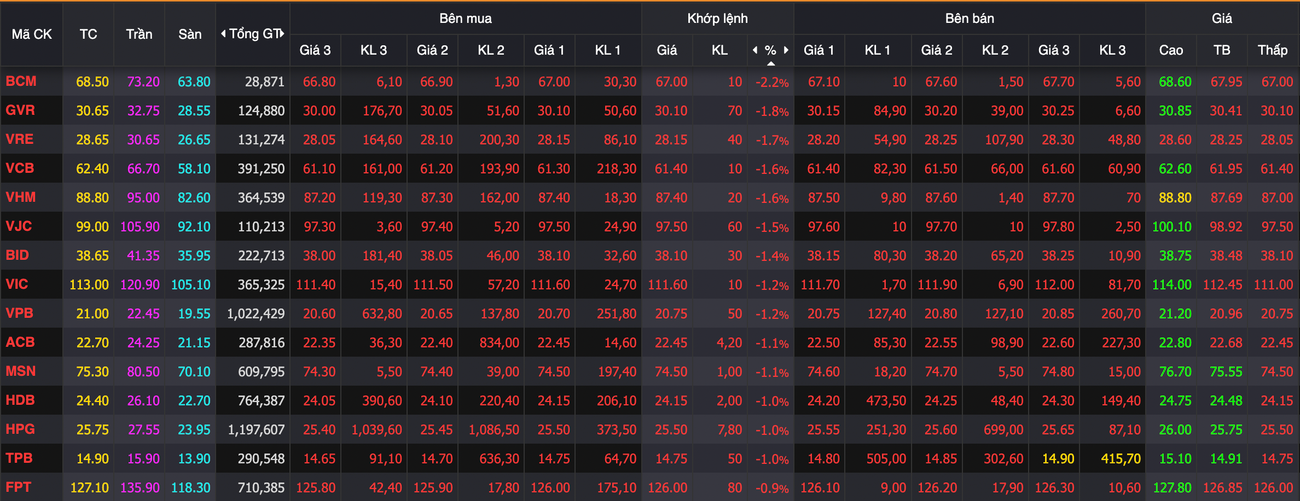The width and height of the screenshot is (1300, 501).
Task: Sort by the TC reference price header
Action: (88, 34)
